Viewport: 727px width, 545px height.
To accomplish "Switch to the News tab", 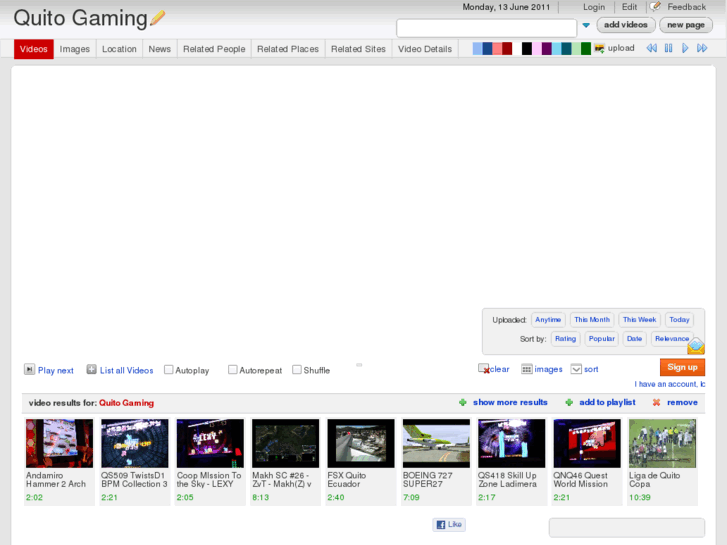I will click(x=159, y=49).
